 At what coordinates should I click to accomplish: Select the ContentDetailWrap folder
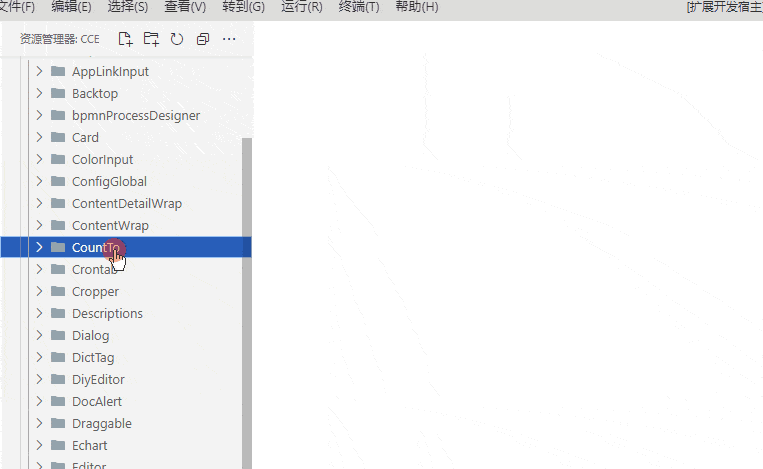tap(126, 203)
